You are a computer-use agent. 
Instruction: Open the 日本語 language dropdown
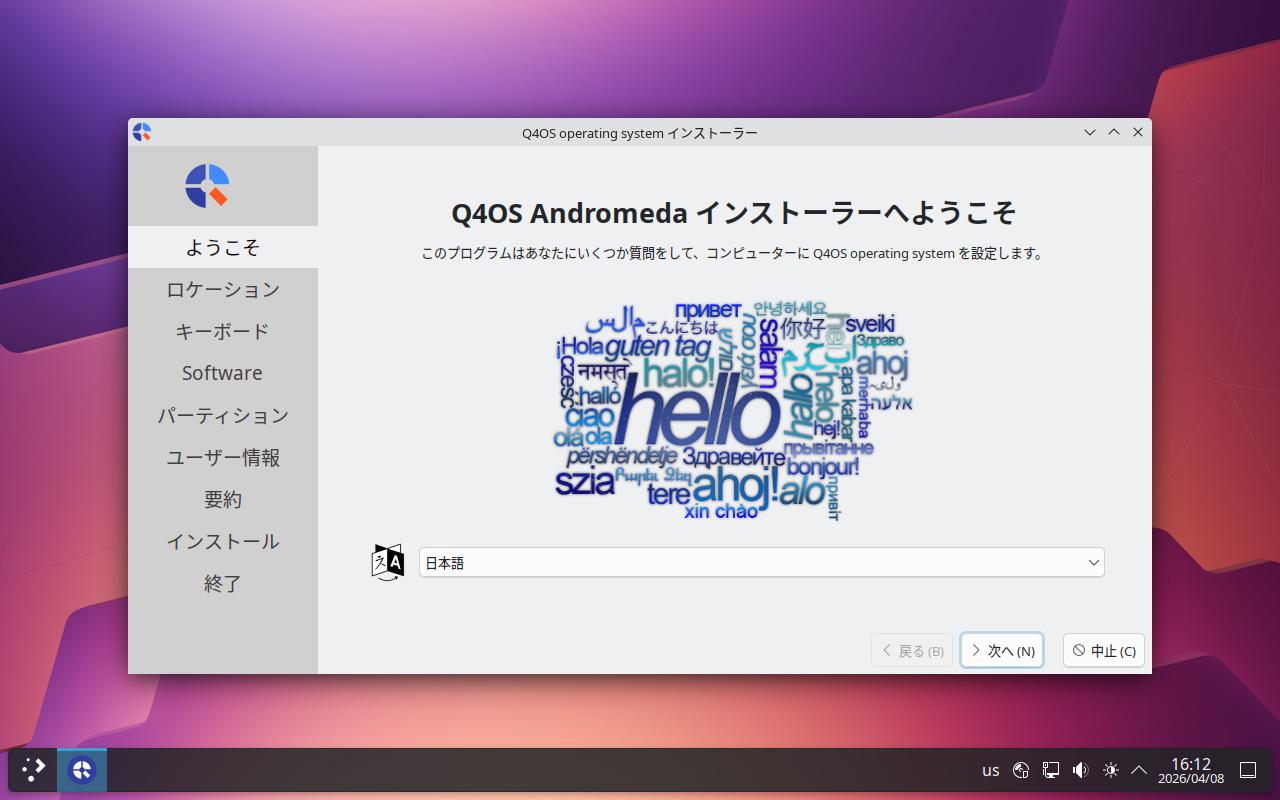point(761,563)
